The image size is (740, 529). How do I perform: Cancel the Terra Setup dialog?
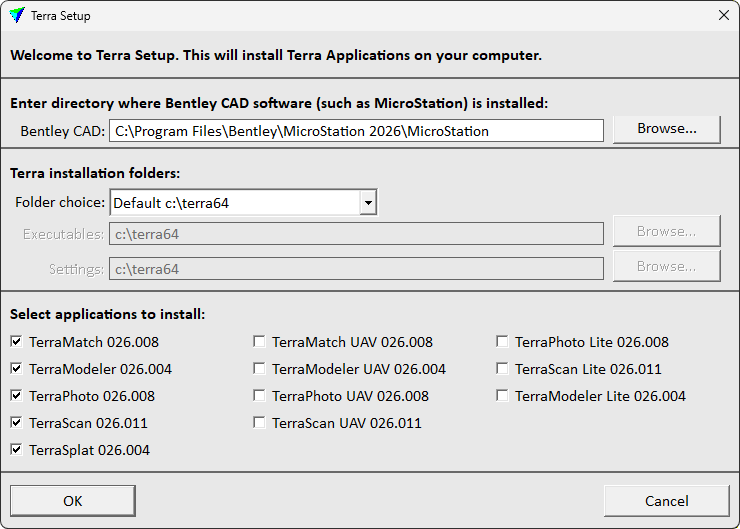tap(666, 501)
